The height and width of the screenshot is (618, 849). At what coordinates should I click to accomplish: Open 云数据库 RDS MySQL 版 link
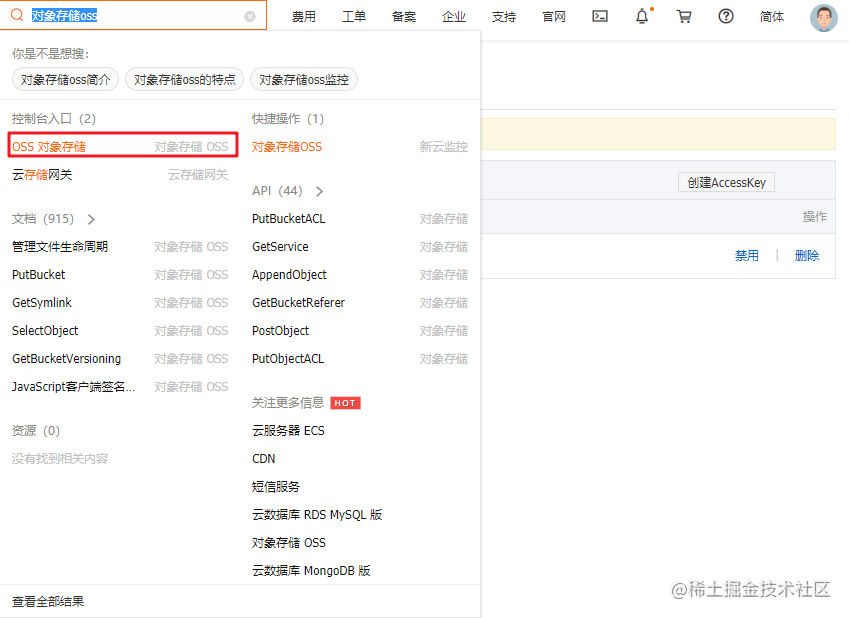(317, 515)
